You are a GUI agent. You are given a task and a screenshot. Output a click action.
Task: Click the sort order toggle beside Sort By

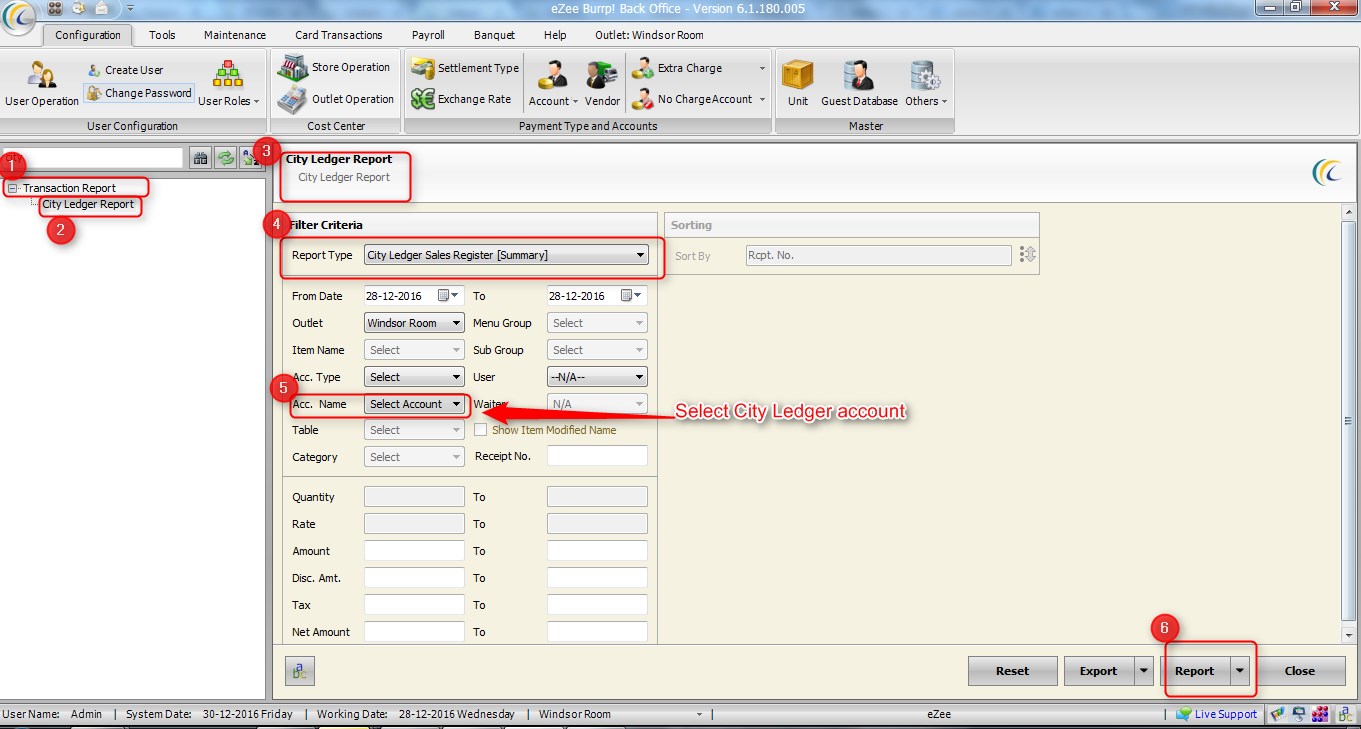[x=1028, y=255]
